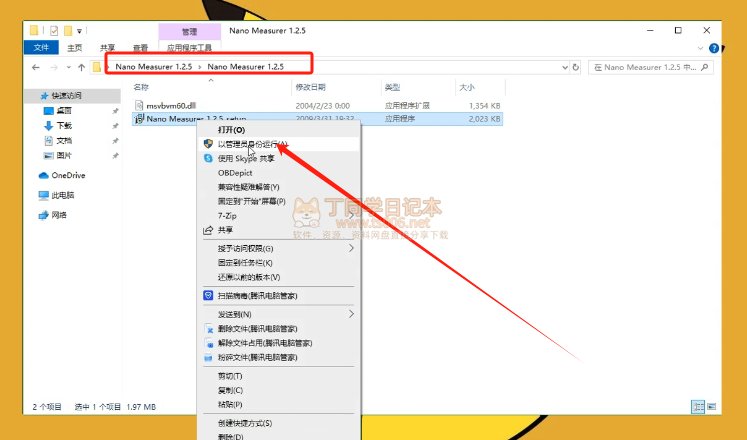747x440 pixels.
Task: Go up one folder level
Action: click(81, 68)
